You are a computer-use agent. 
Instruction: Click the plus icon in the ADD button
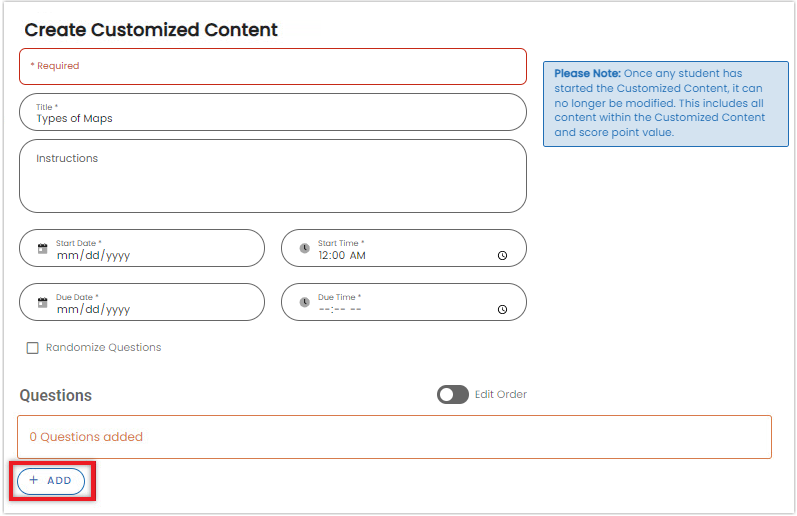click(x=34, y=481)
